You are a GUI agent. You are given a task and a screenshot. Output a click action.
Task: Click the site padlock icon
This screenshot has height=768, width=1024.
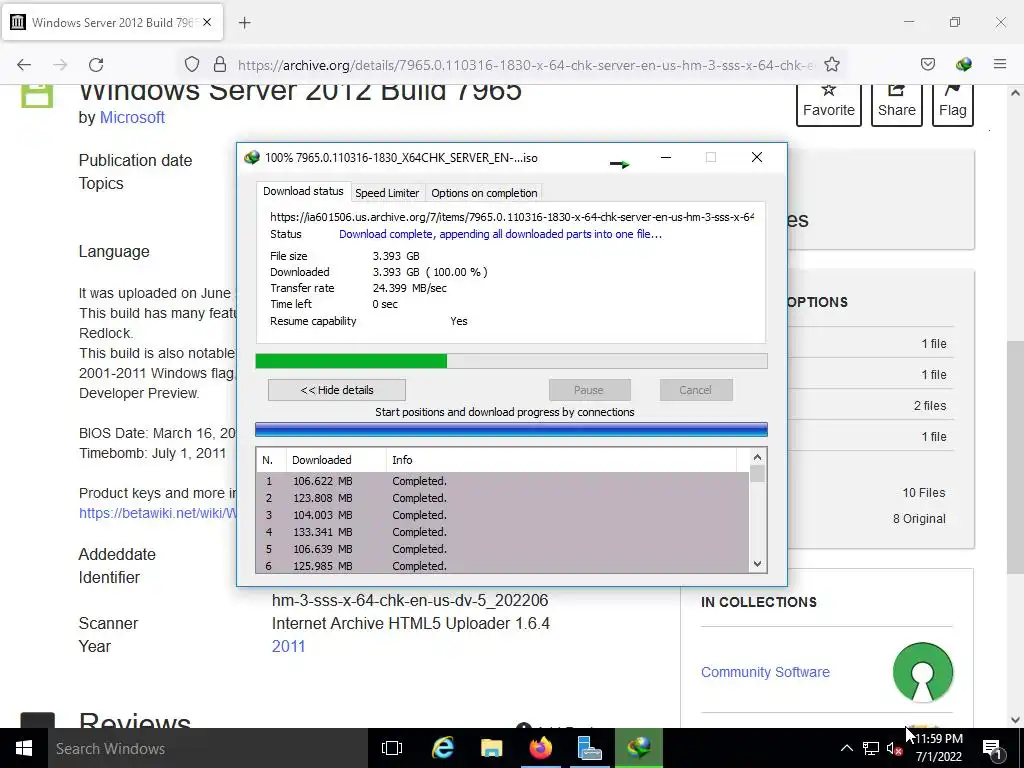click(x=220, y=65)
